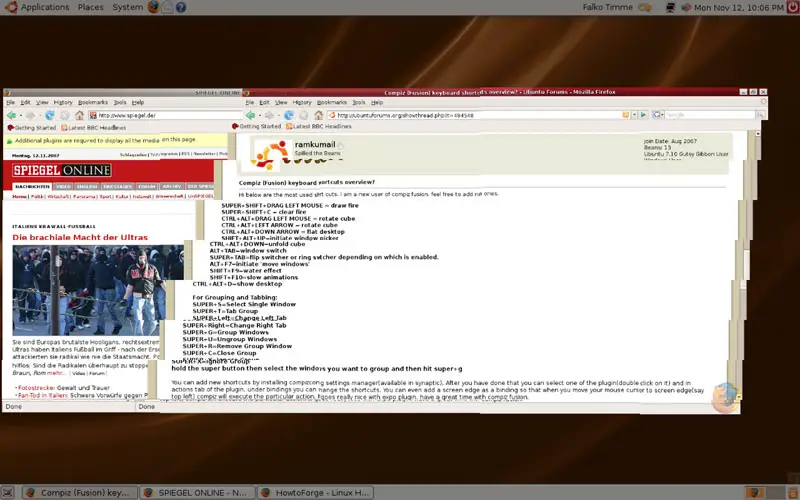Viewport: 800px width, 500px height.
Task: Click trash icon in bottom panel
Action: pos(793,492)
